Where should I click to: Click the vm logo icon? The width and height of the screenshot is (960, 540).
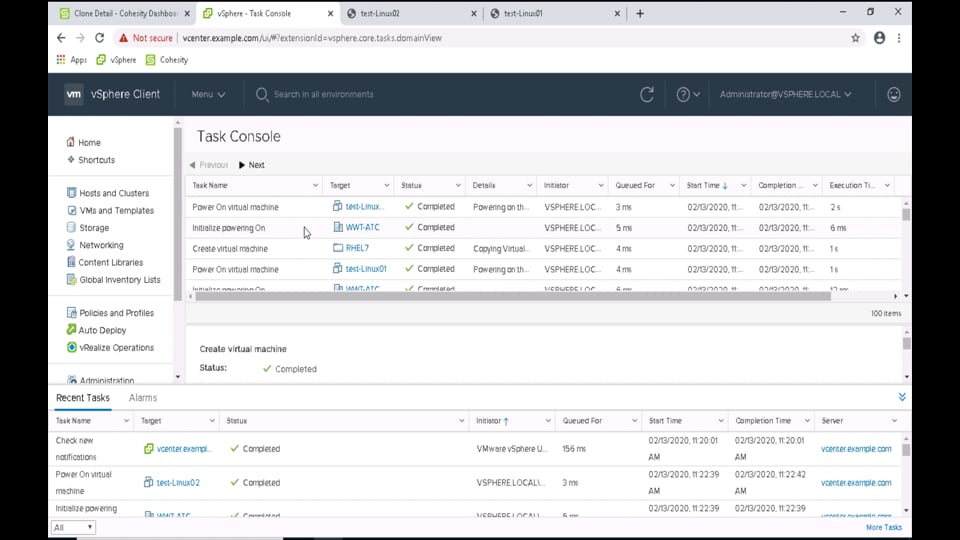click(73, 94)
